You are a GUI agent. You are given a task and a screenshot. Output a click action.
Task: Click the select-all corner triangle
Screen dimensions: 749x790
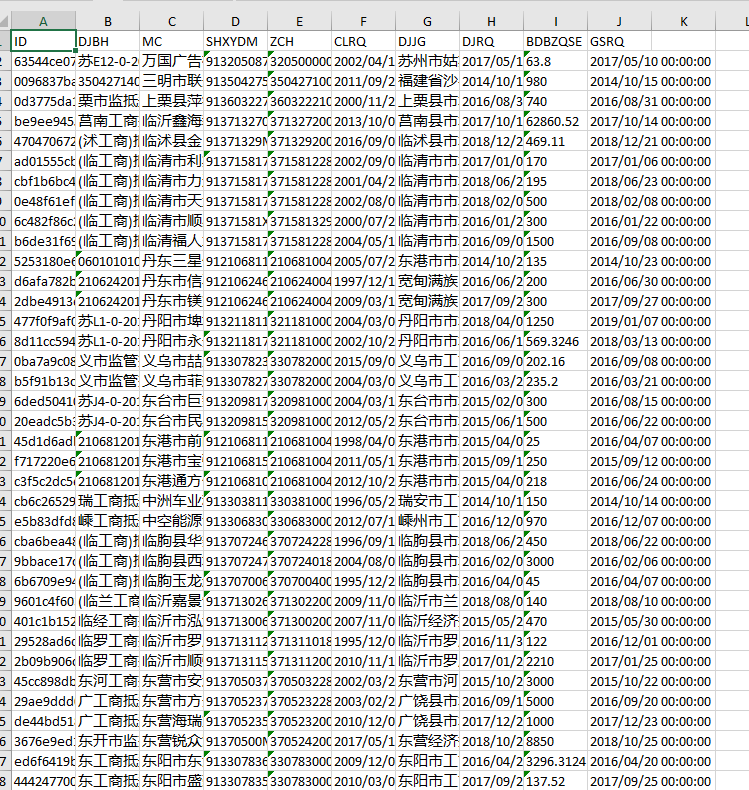(5, 21)
